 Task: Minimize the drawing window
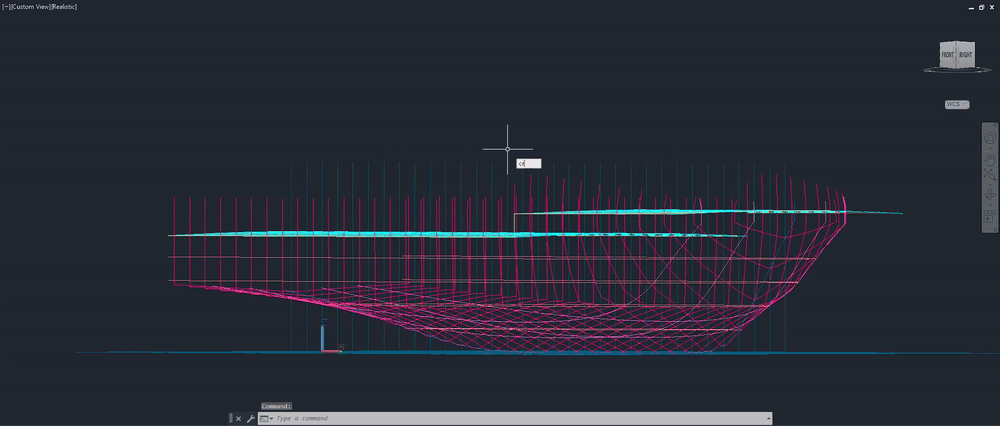point(971,8)
